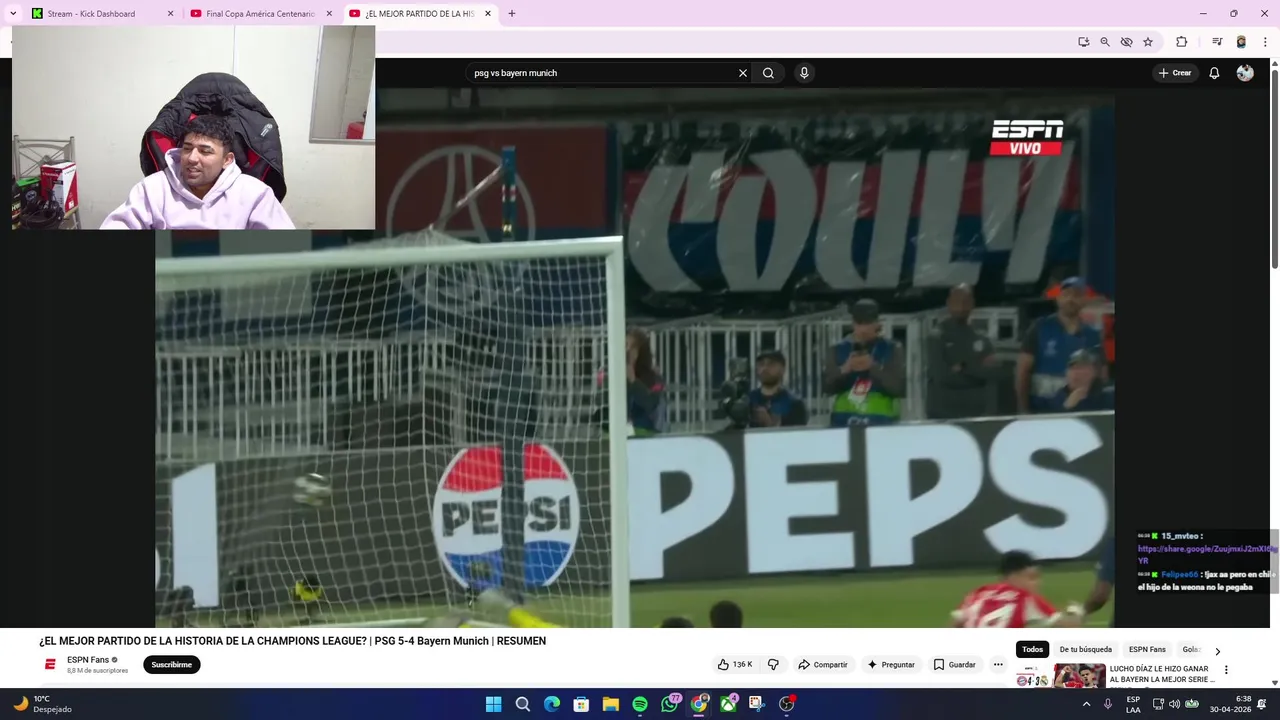Open a new browser tab
This screenshot has height=720, width=1280.
point(512,14)
